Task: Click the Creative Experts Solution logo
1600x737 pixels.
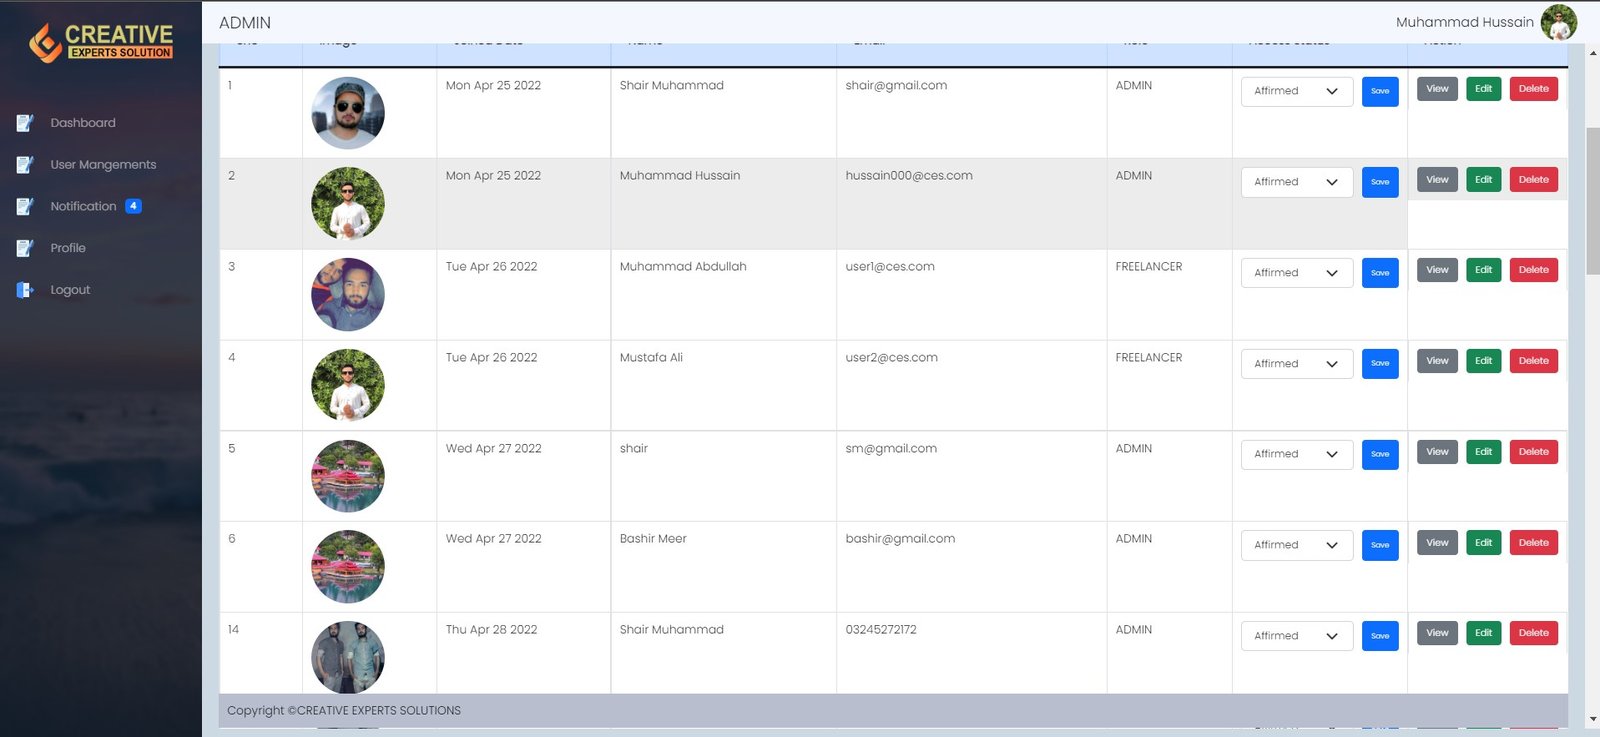Action: click(101, 42)
